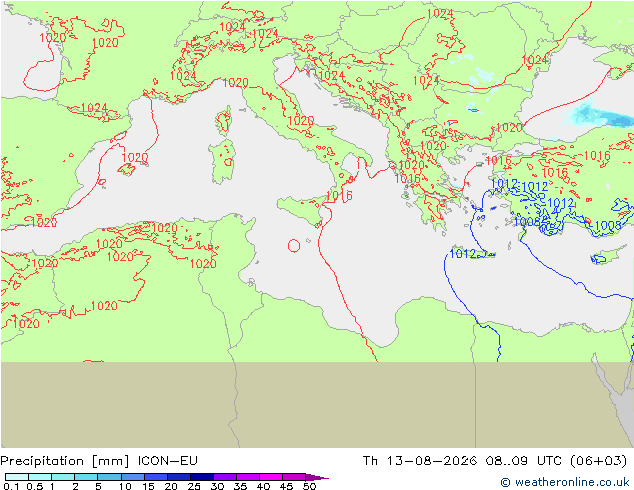The height and width of the screenshot is (490, 634).
Task: Click the legend value label '25'
Action: 194,486
